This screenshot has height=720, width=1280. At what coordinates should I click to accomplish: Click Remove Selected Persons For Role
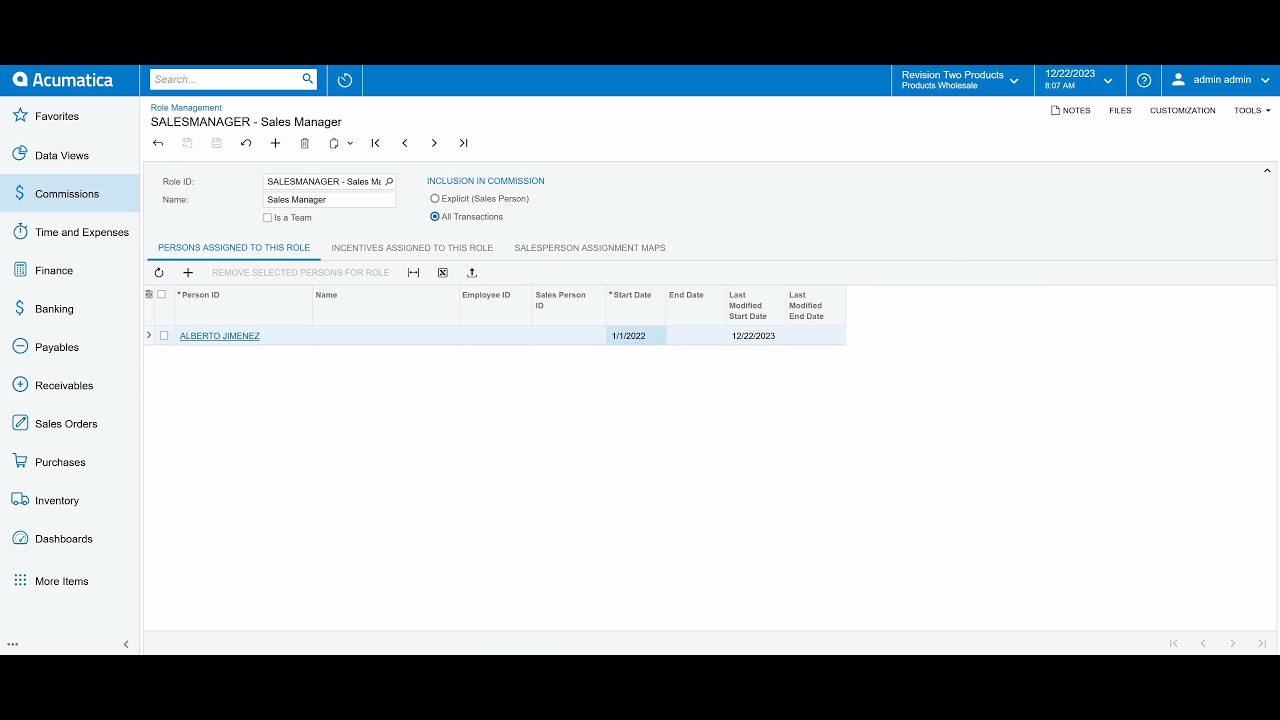pyautogui.click(x=300, y=272)
